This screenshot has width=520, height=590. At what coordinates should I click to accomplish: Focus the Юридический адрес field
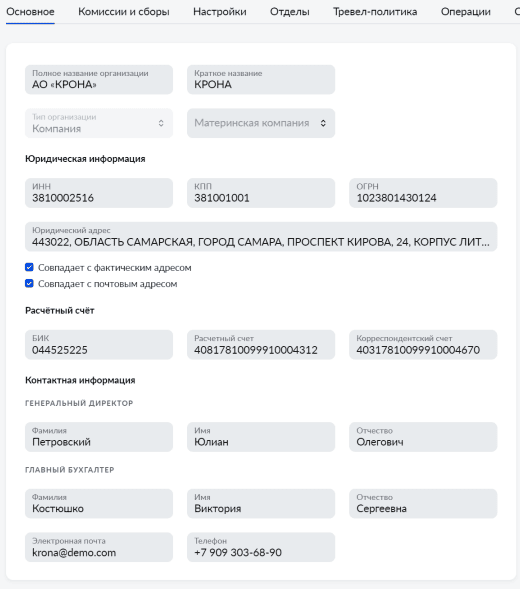coord(261,237)
